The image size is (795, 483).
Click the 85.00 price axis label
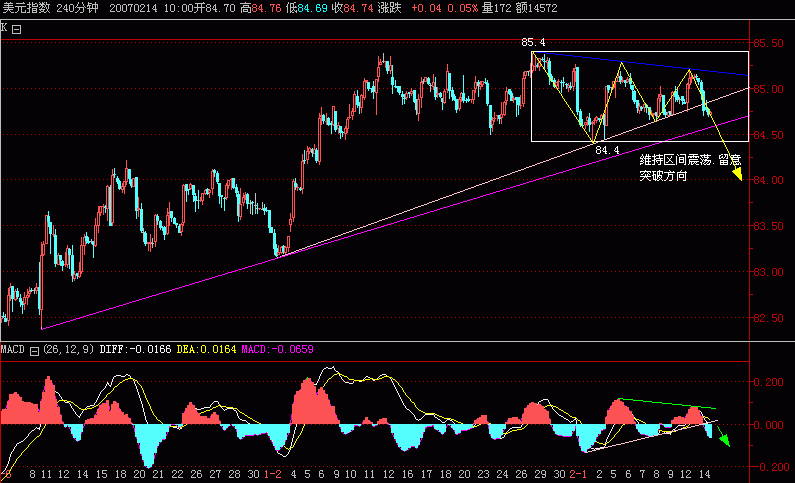click(x=768, y=89)
